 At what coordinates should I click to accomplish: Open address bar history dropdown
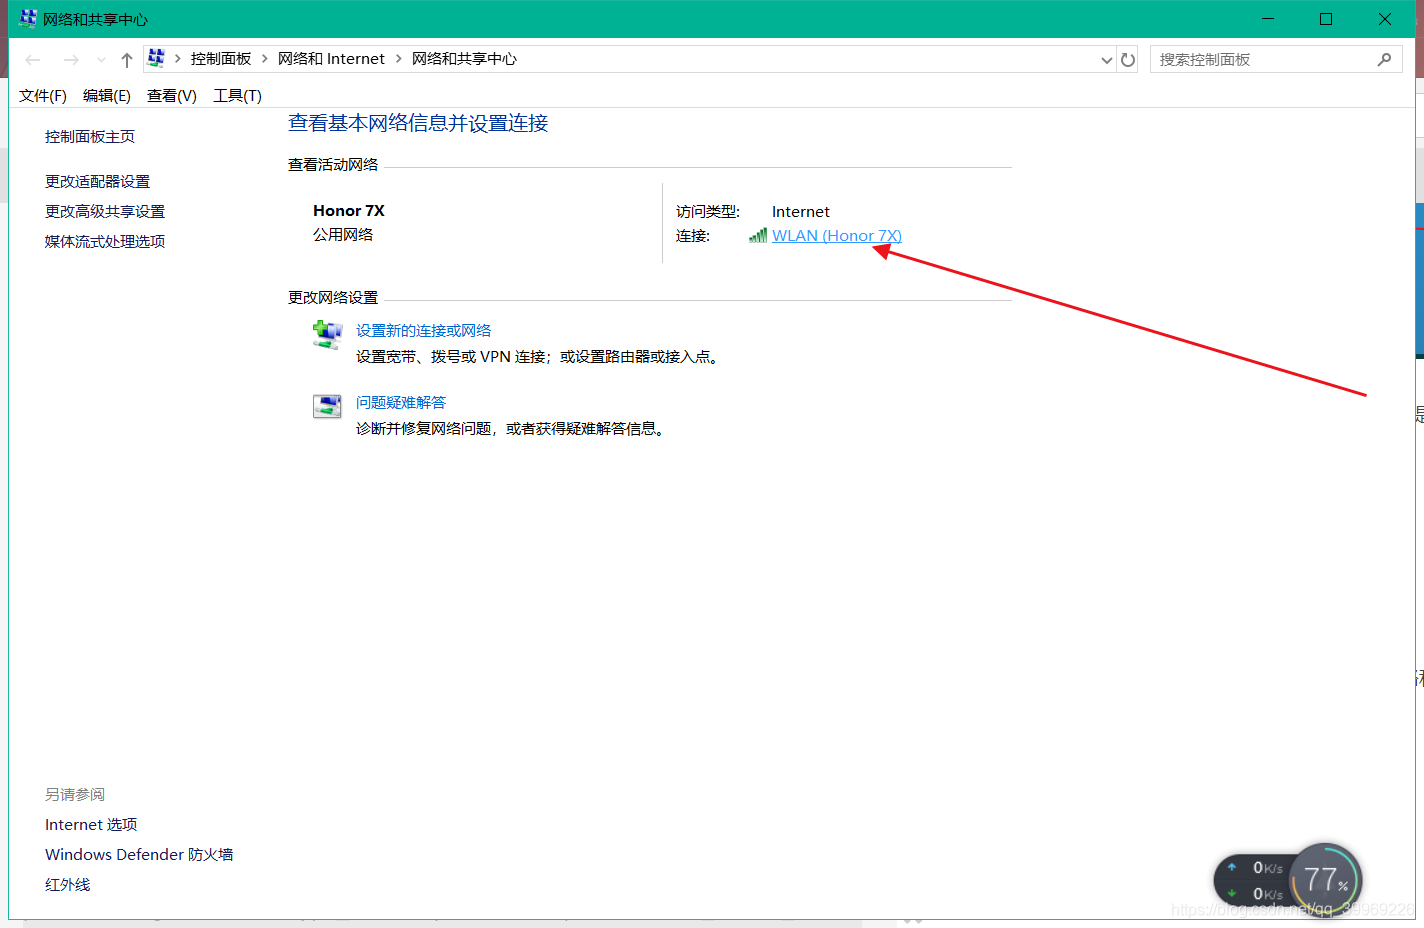[x=1107, y=60]
